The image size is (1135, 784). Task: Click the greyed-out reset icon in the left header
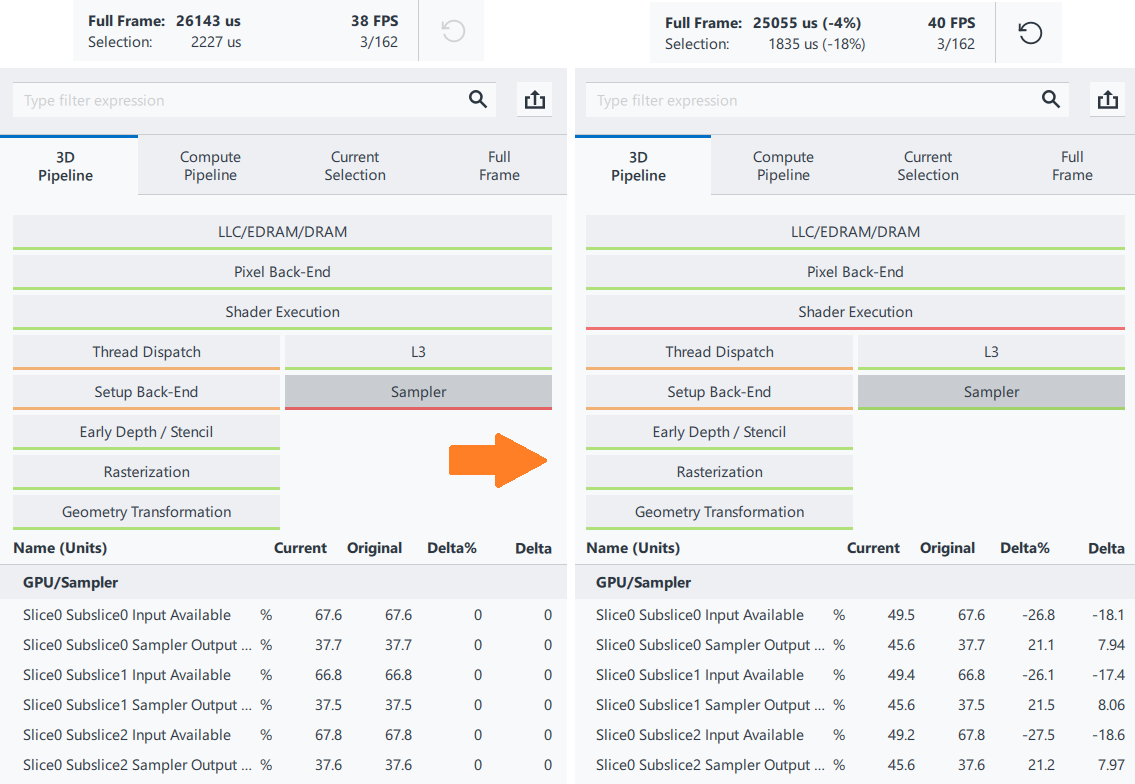click(453, 32)
